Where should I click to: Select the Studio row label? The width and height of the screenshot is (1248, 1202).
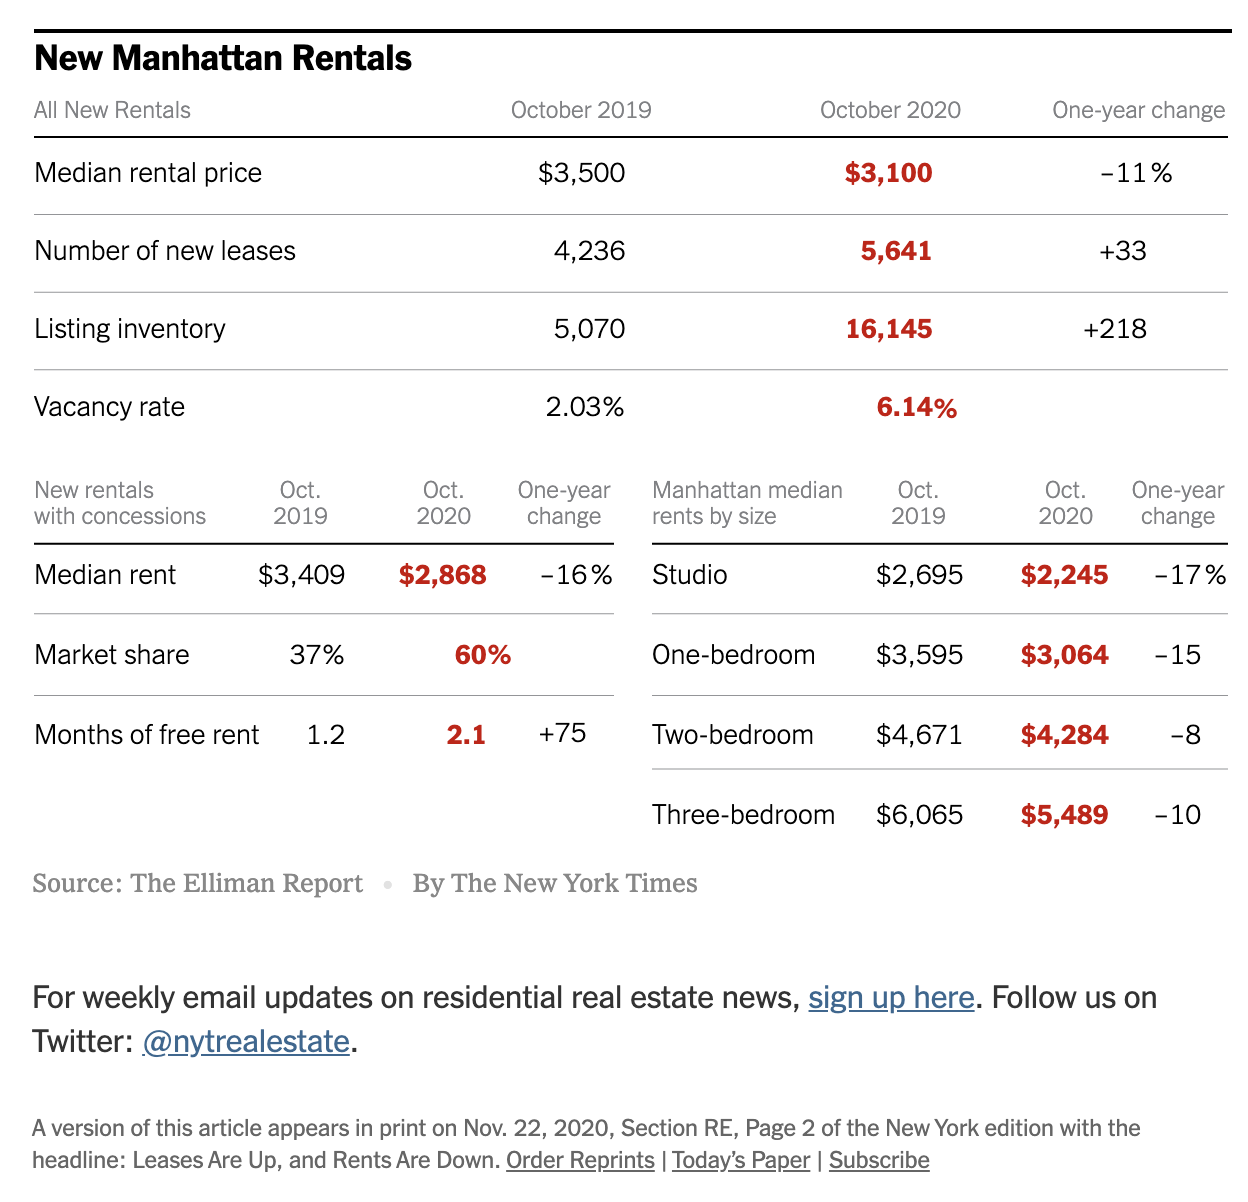(689, 575)
